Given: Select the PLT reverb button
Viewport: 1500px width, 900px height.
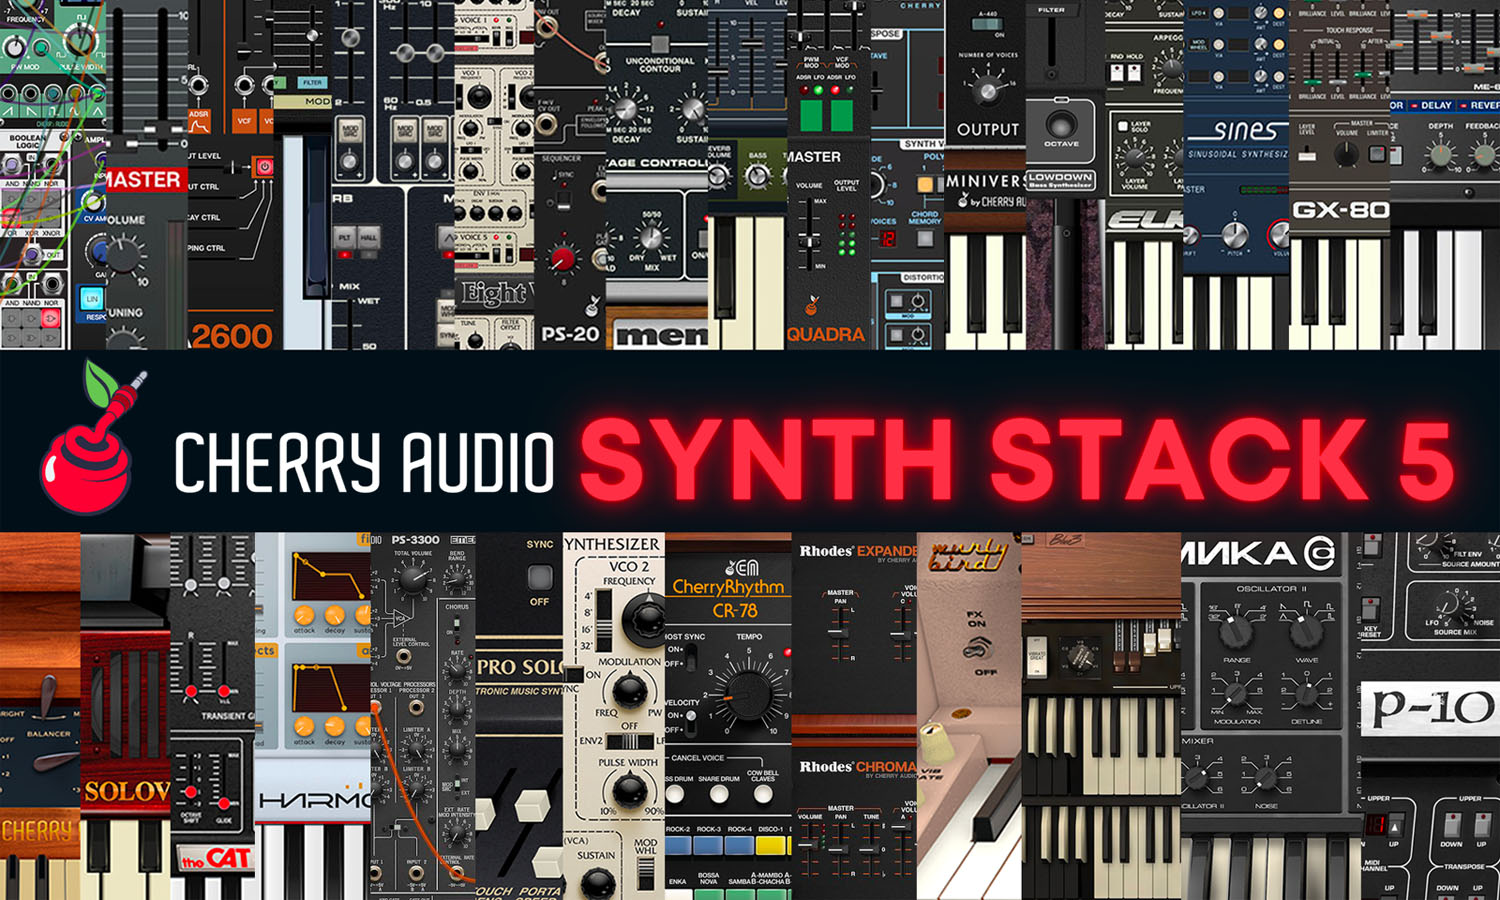Looking at the screenshot, I should click(344, 238).
